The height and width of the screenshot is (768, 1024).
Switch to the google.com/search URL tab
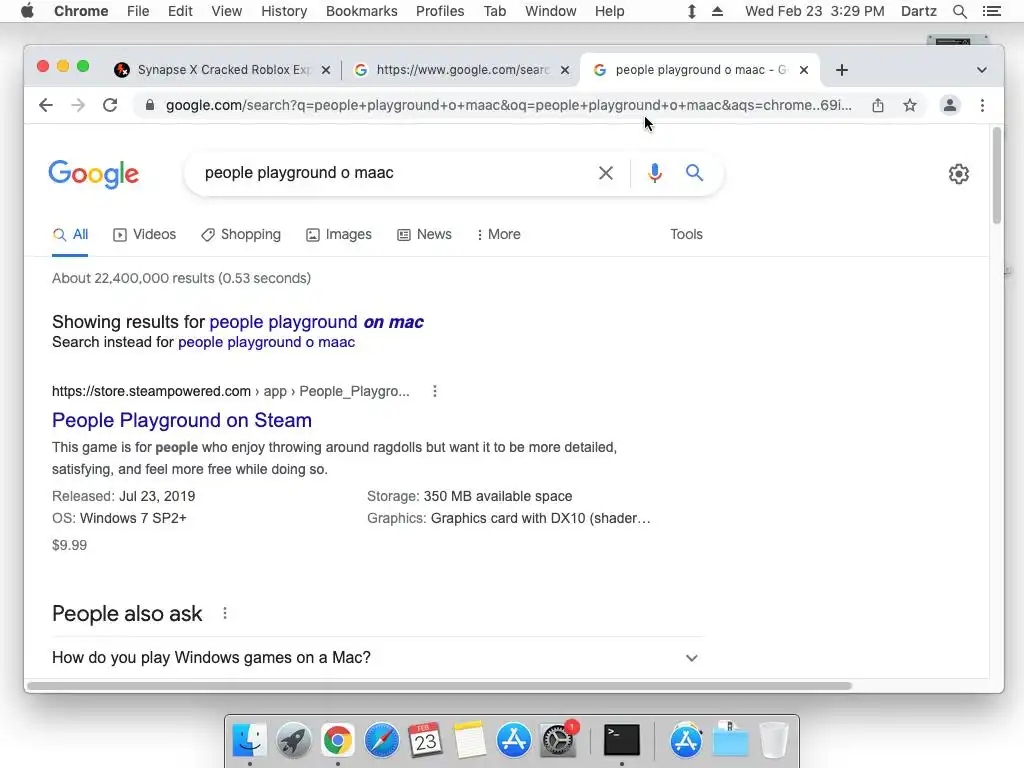click(461, 70)
